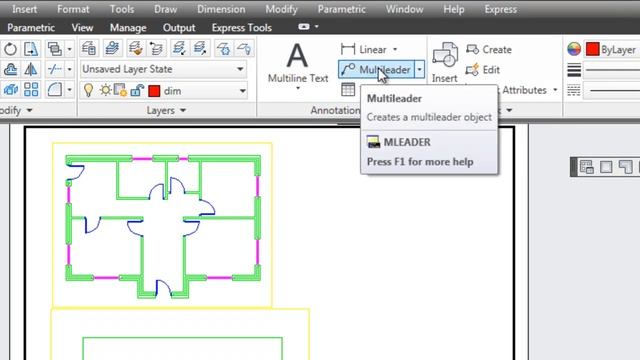Click the Layer Isolate icon
640x360 pixels.
tap(179, 48)
